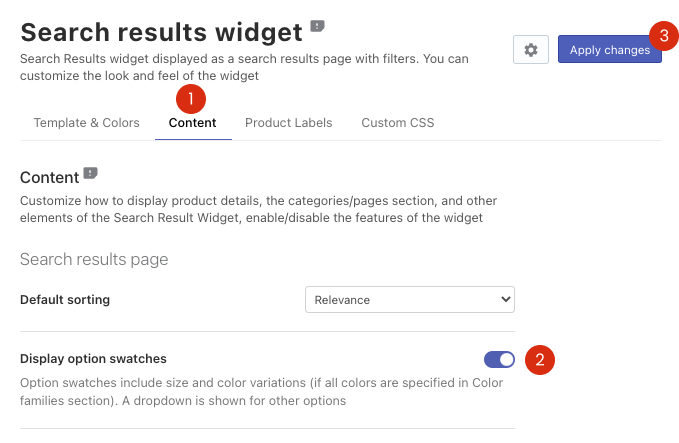The height and width of the screenshot is (443, 679).
Task: Click the red step marker numbered 3
Action: pos(664,36)
